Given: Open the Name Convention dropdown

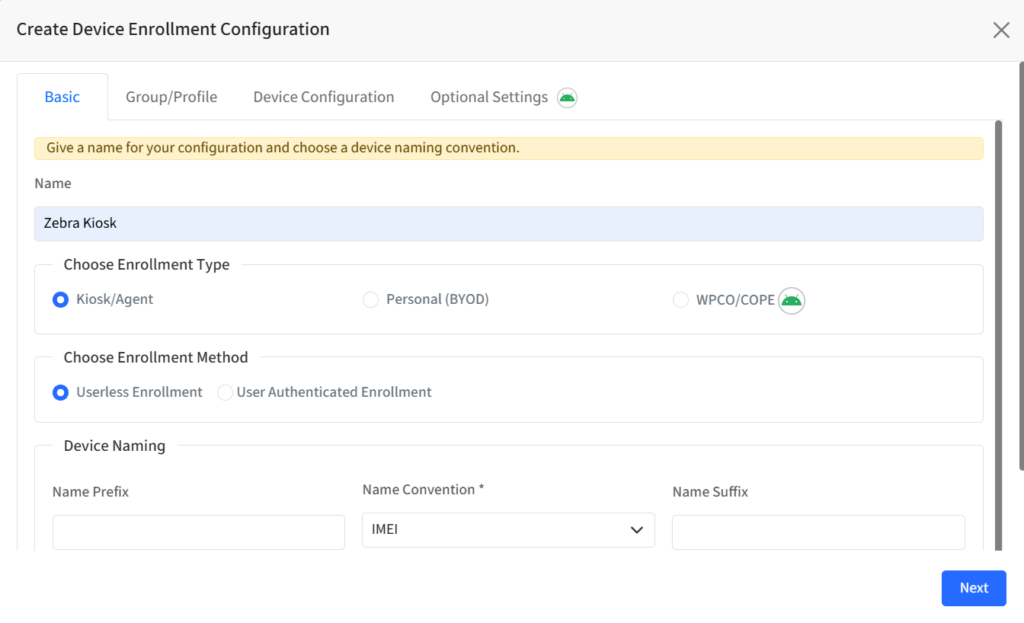Looking at the screenshot, I should (507, 530).
